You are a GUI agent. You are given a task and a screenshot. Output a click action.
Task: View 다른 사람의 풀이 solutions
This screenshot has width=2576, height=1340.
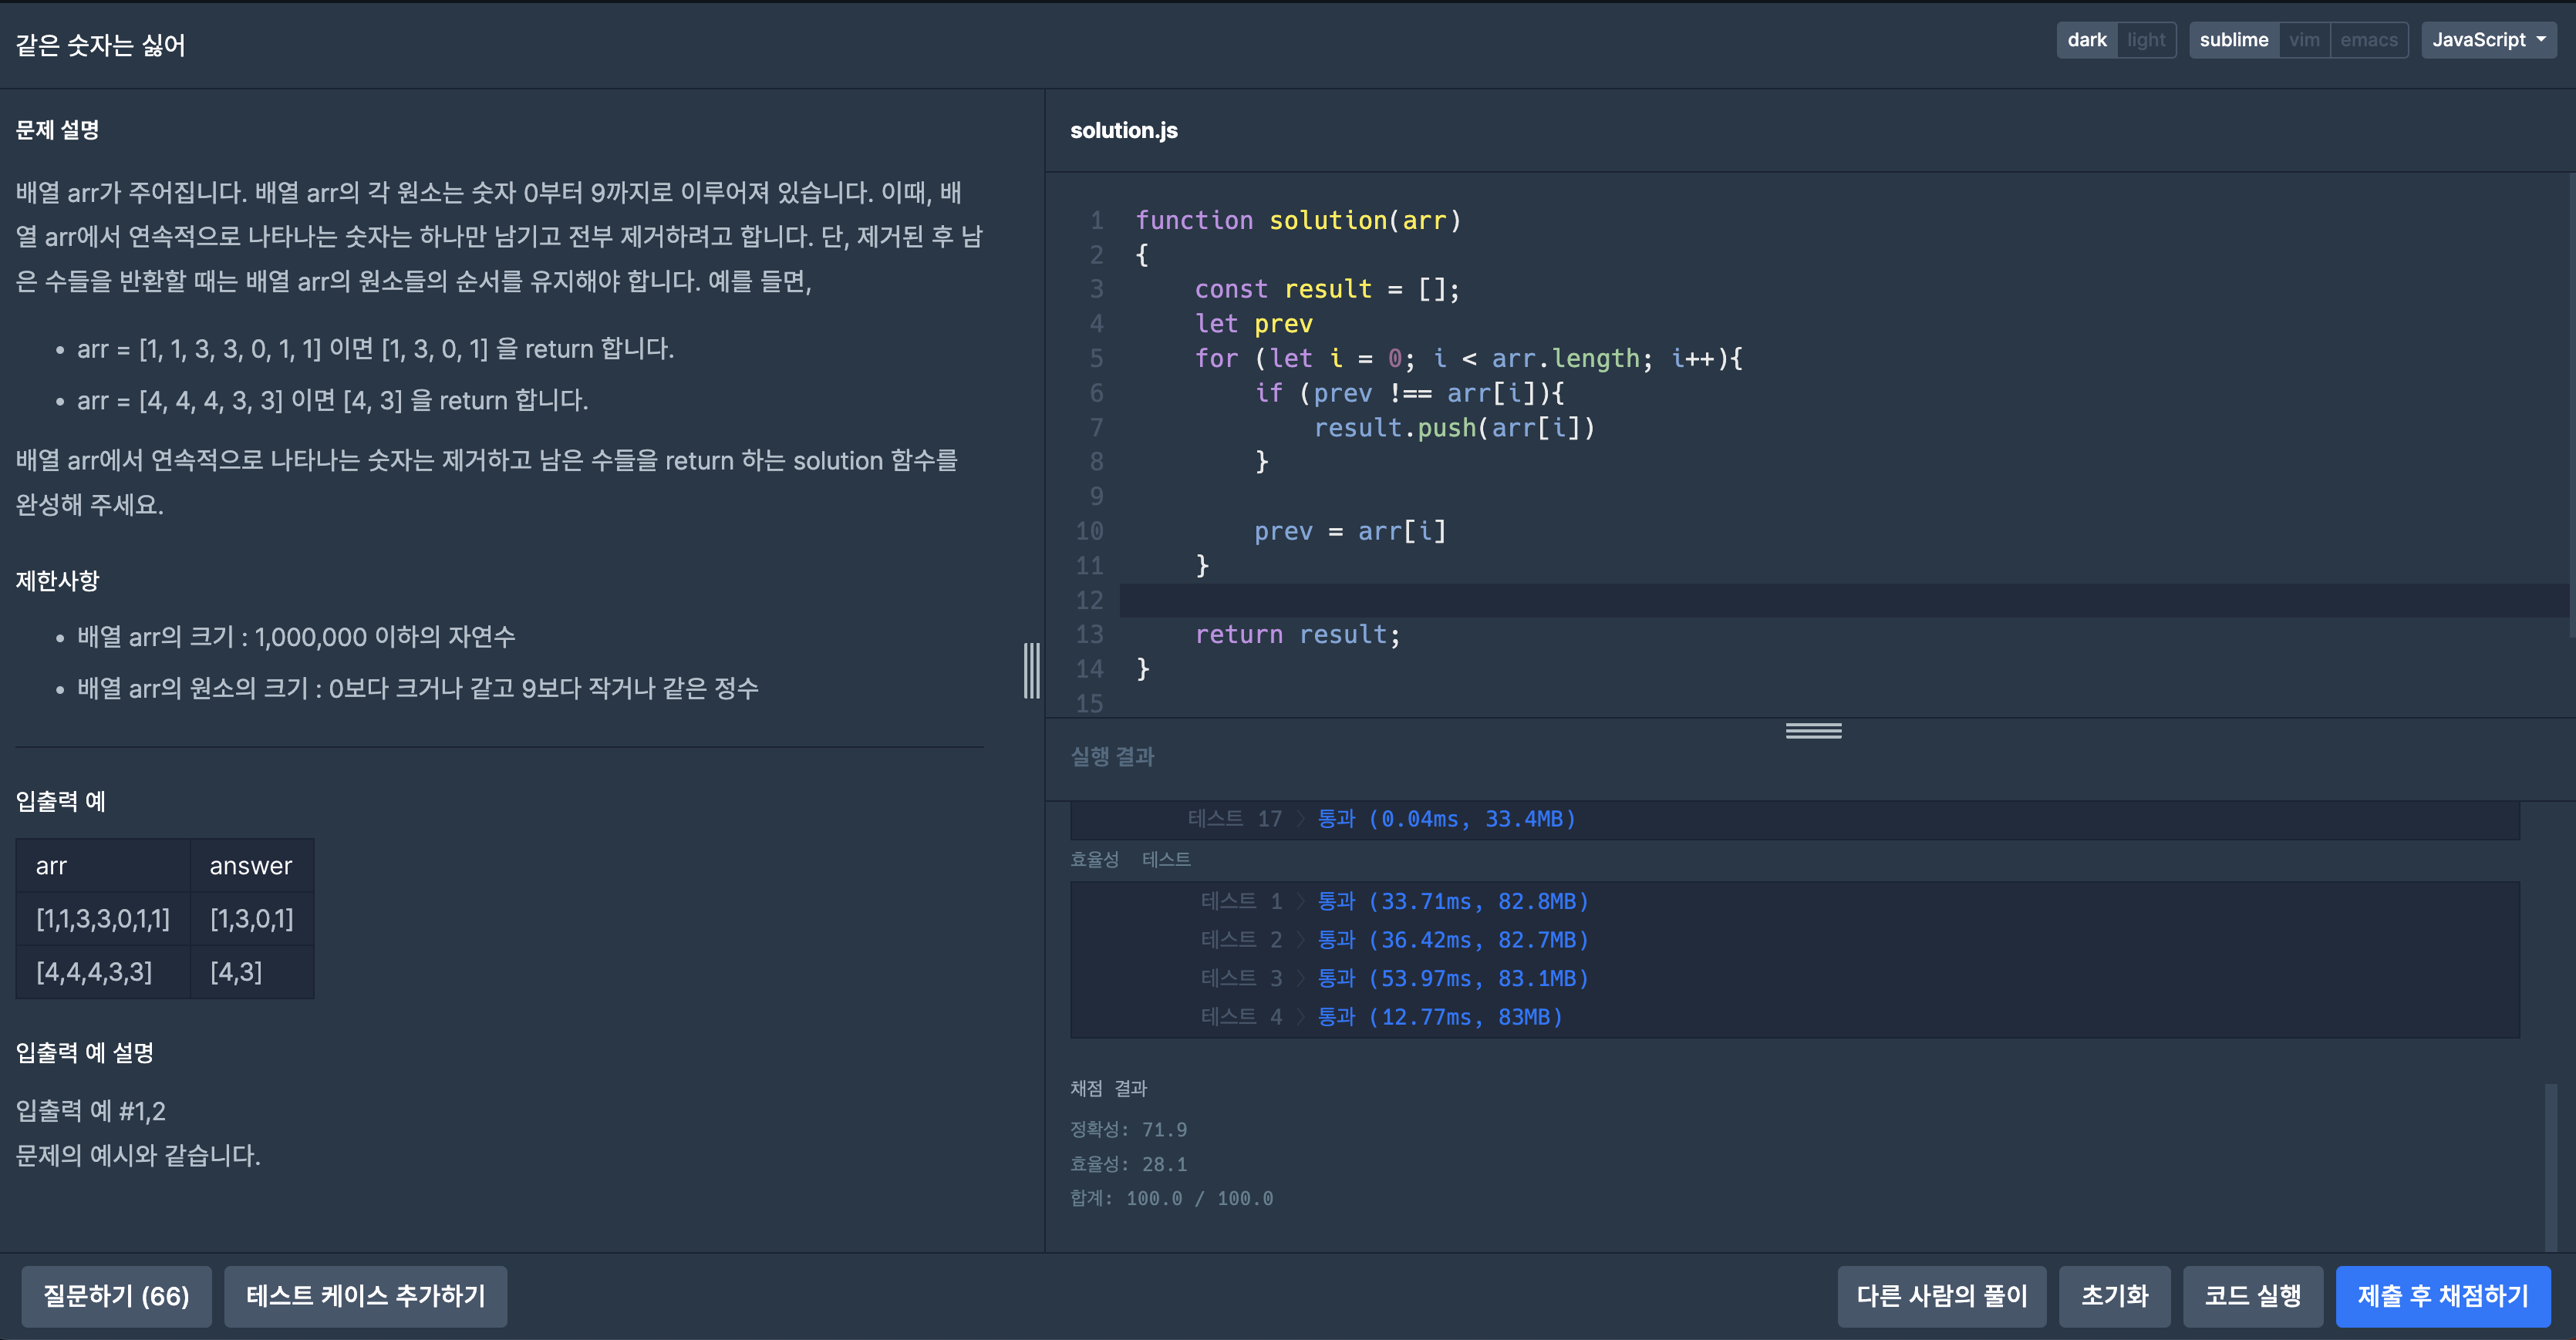pyautogui.click(x=1941, y=1296)
